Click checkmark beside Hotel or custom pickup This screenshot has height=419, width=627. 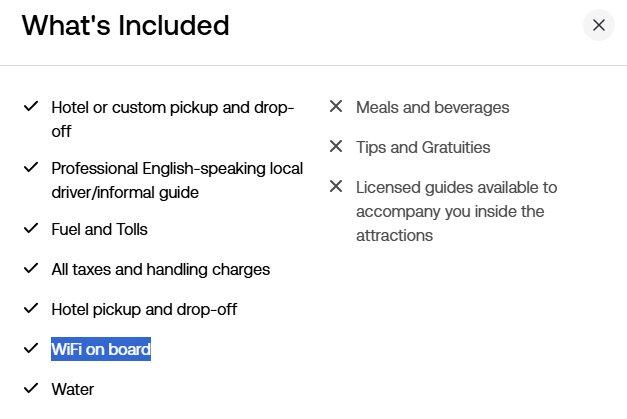[x=31, y=107]
